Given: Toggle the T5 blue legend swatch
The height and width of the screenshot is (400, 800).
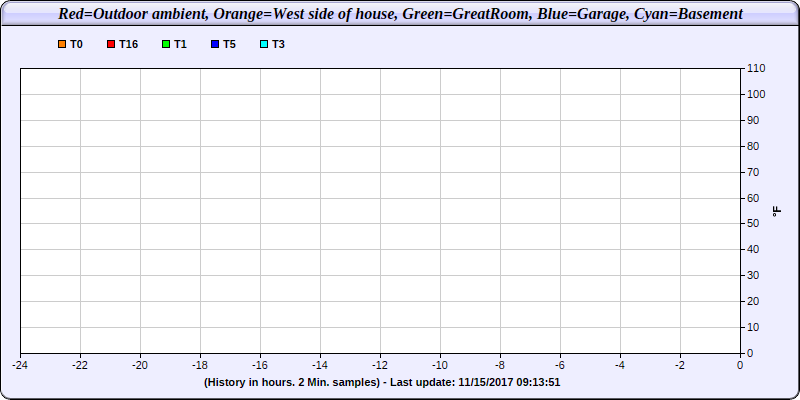Looking at the screenshot, I should click(x=215, y=44).
